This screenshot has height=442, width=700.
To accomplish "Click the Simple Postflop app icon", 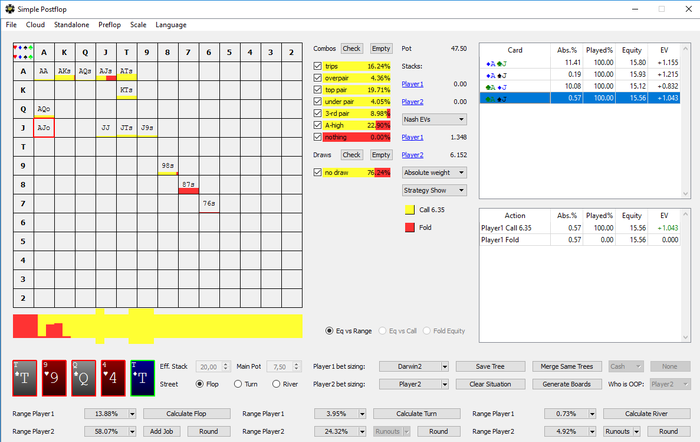I will point(10,9).
